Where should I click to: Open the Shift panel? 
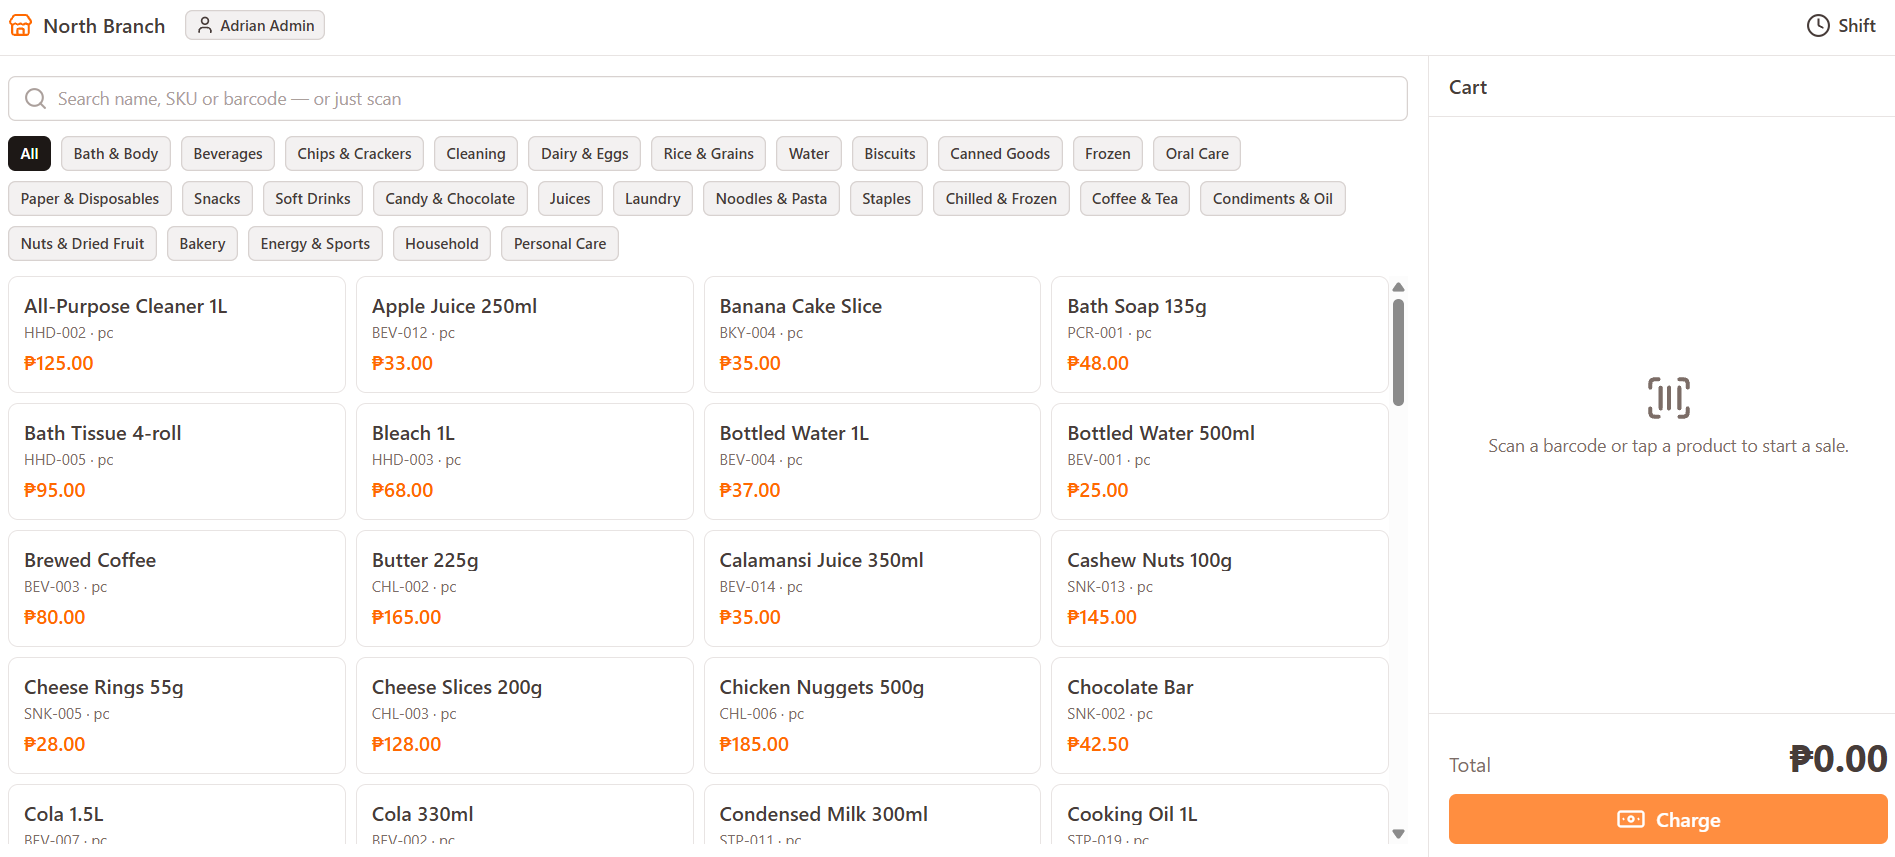(x=1841, y=26)
